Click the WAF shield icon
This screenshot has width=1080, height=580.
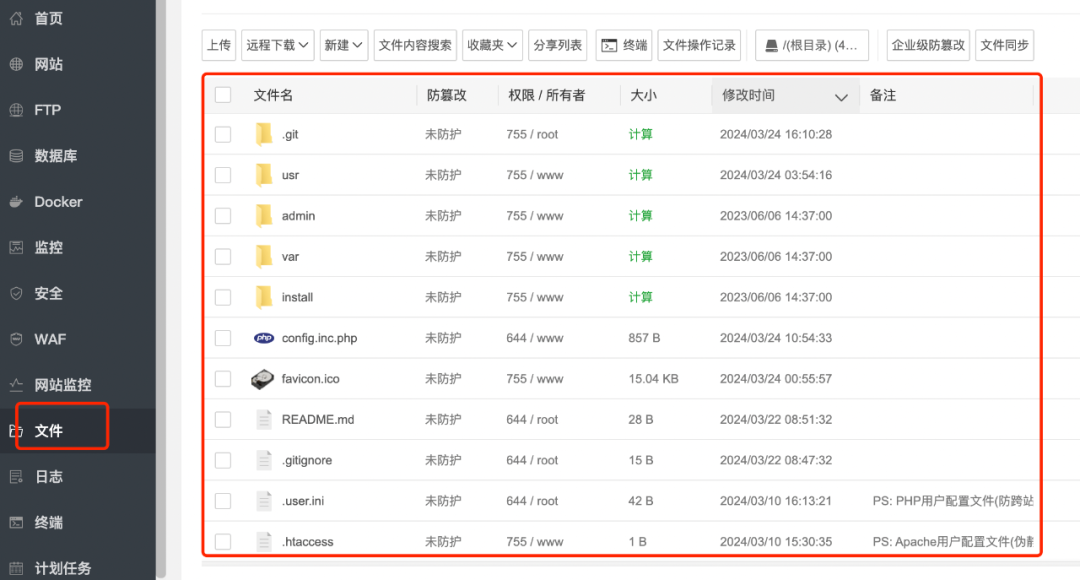click(x=17, y=339)
